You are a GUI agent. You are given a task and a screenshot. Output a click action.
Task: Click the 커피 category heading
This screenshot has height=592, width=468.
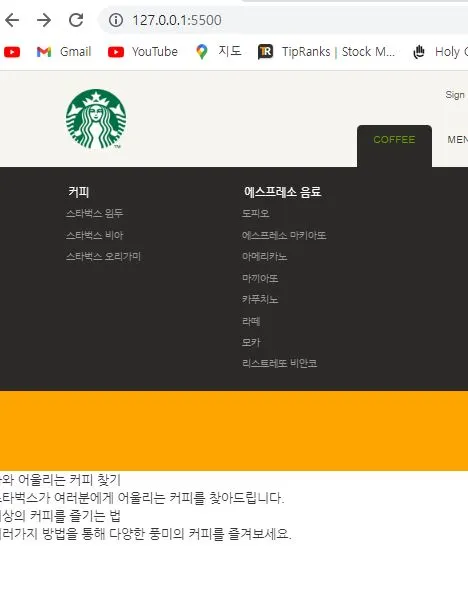click(x=79, y=192)
